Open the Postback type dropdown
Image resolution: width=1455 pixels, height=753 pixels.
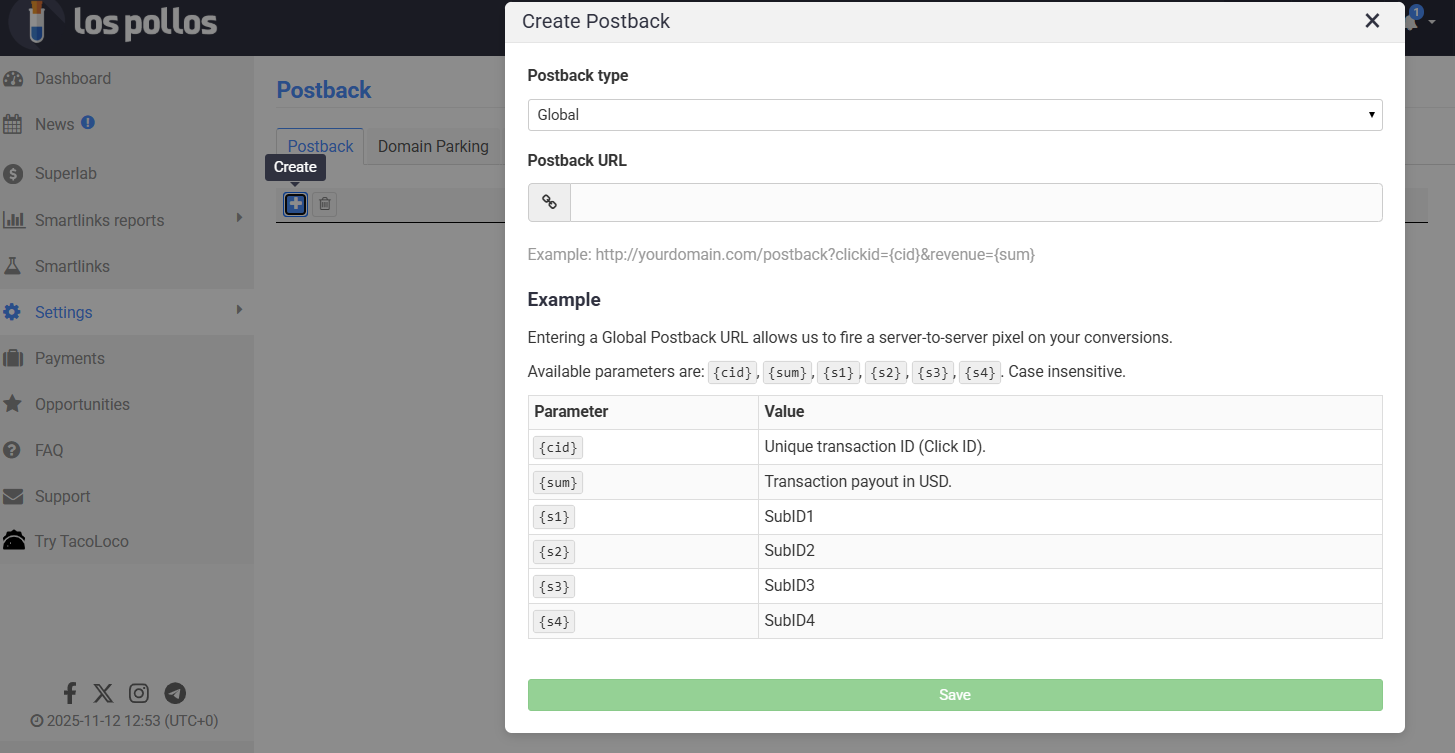pos(954,115)
